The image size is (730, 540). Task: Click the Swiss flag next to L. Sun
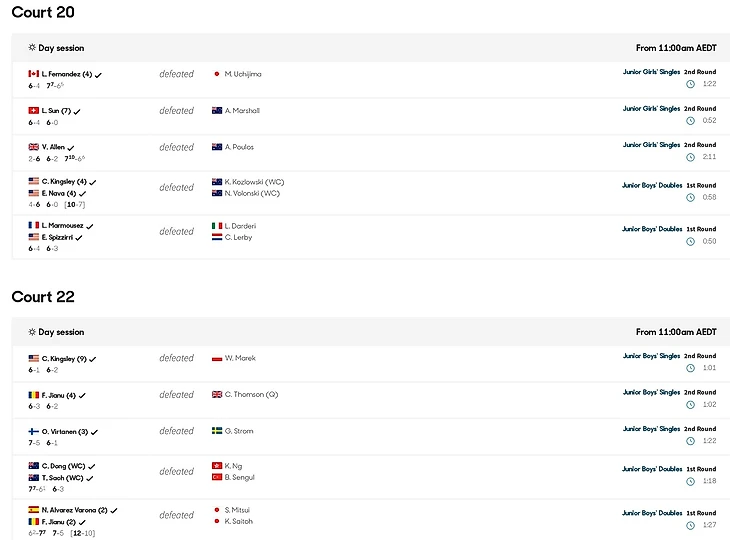coord(33,111)
